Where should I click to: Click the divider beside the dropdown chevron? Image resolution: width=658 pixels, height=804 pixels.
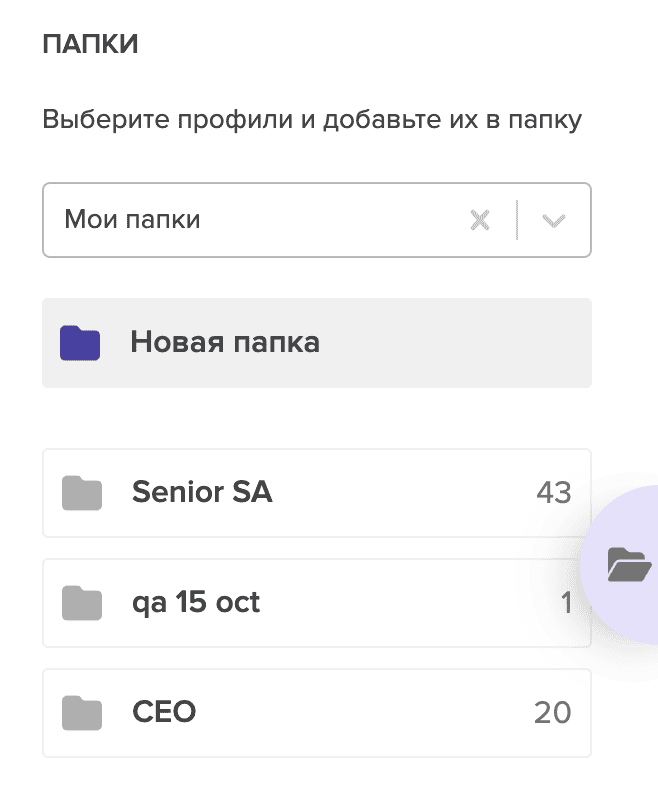[x=517, y=220]
